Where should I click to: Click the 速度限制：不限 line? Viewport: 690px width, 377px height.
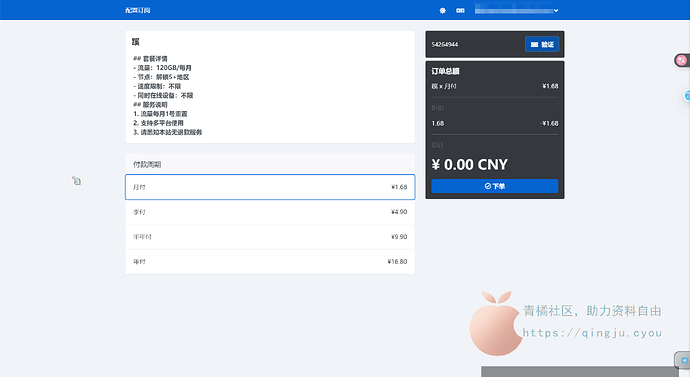click(157, 86)
